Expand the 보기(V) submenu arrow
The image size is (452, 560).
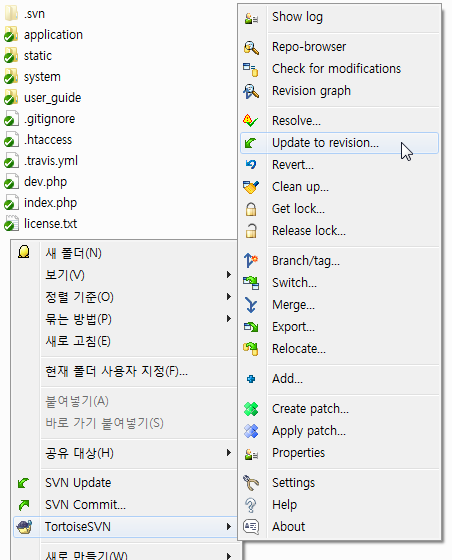[x=229, y=274]
